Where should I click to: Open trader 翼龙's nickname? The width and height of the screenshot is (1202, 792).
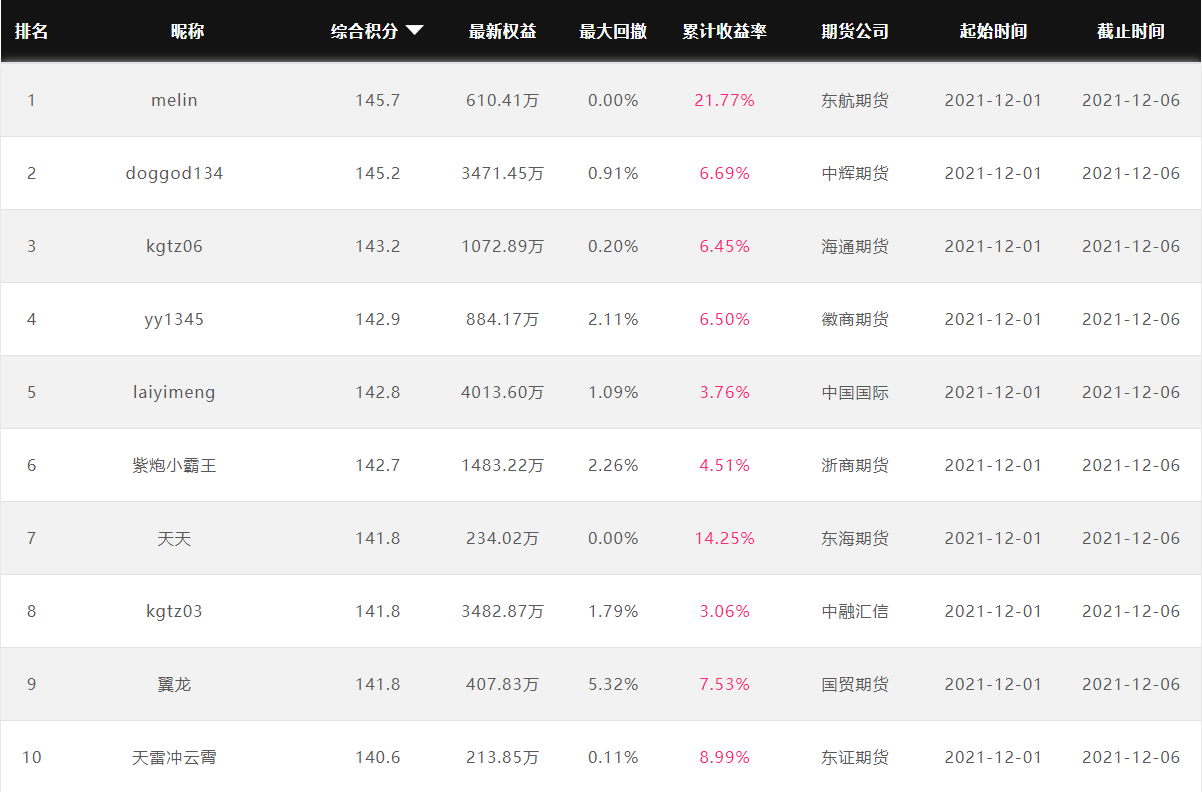point(174,684)
